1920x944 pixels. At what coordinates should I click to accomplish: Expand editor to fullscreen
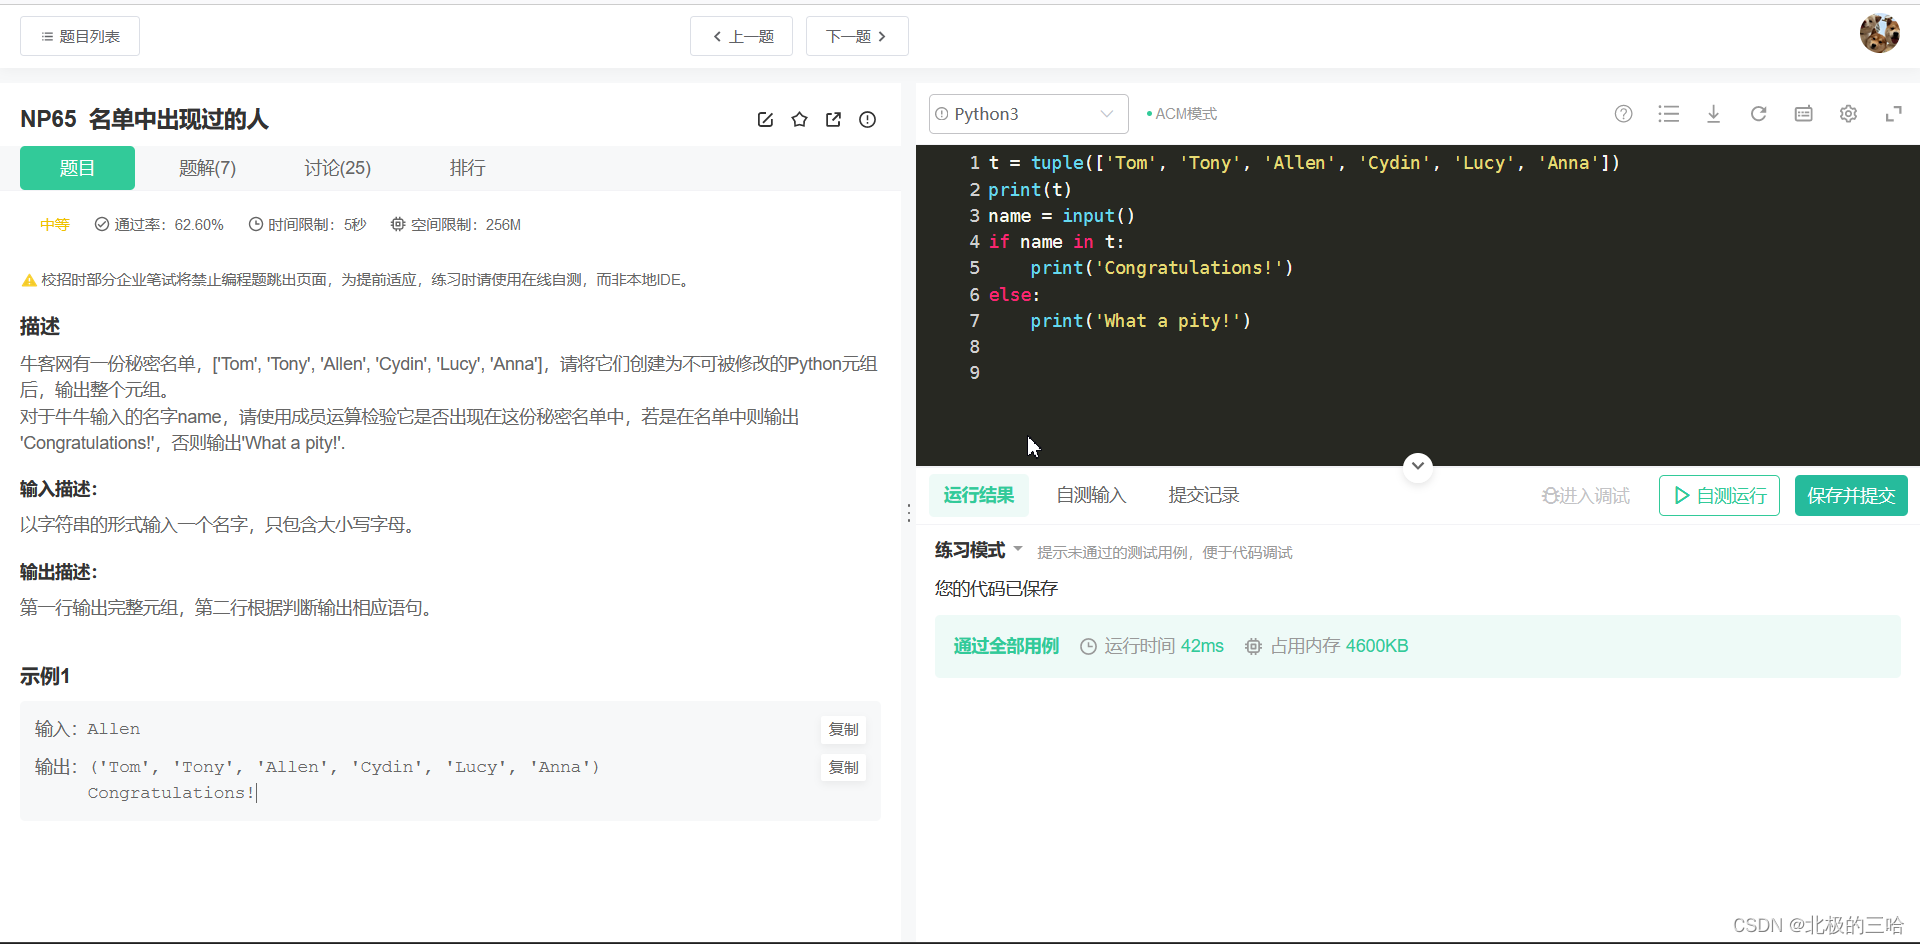click(x=1893, y=114)
